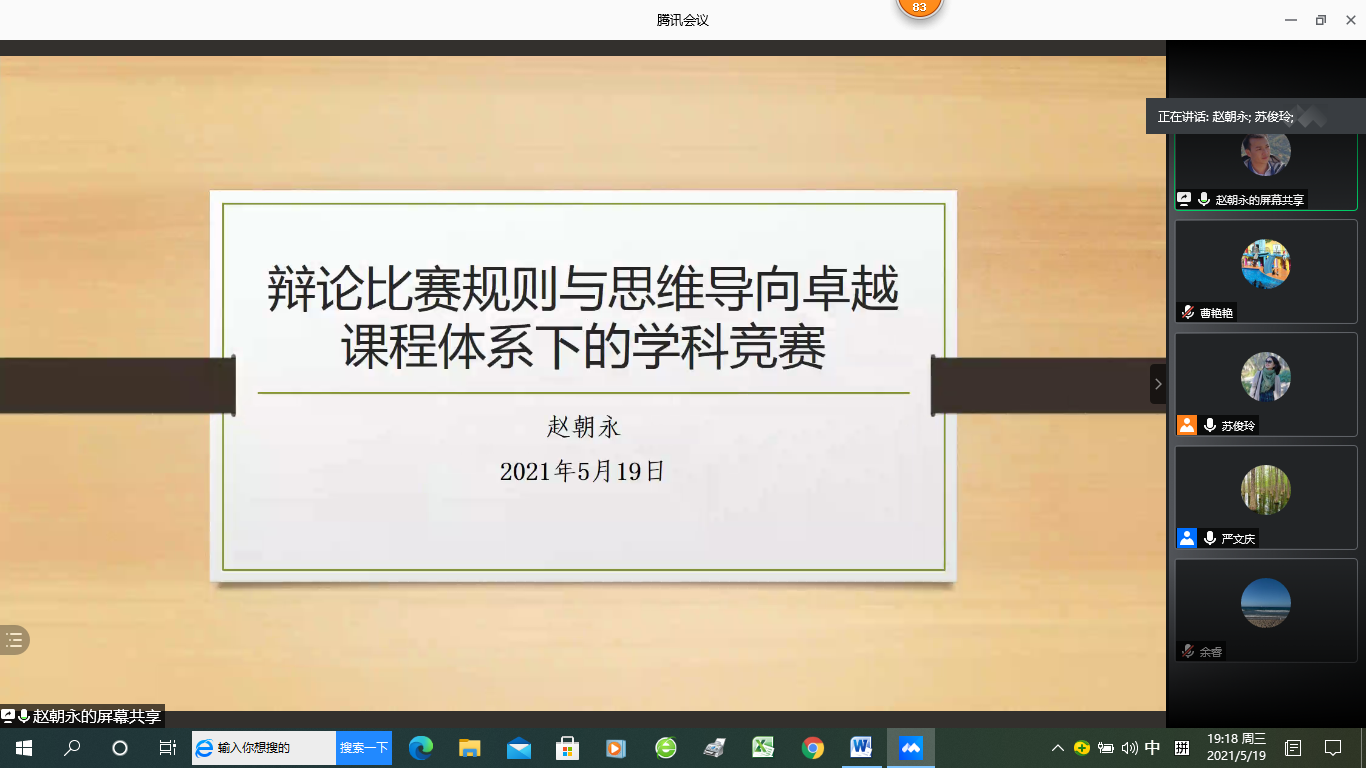The width and height of the screenshot is (1366, 768).
Task: Collapse the participant video sidebar arrow
Action: click(x=1158, y=384)
